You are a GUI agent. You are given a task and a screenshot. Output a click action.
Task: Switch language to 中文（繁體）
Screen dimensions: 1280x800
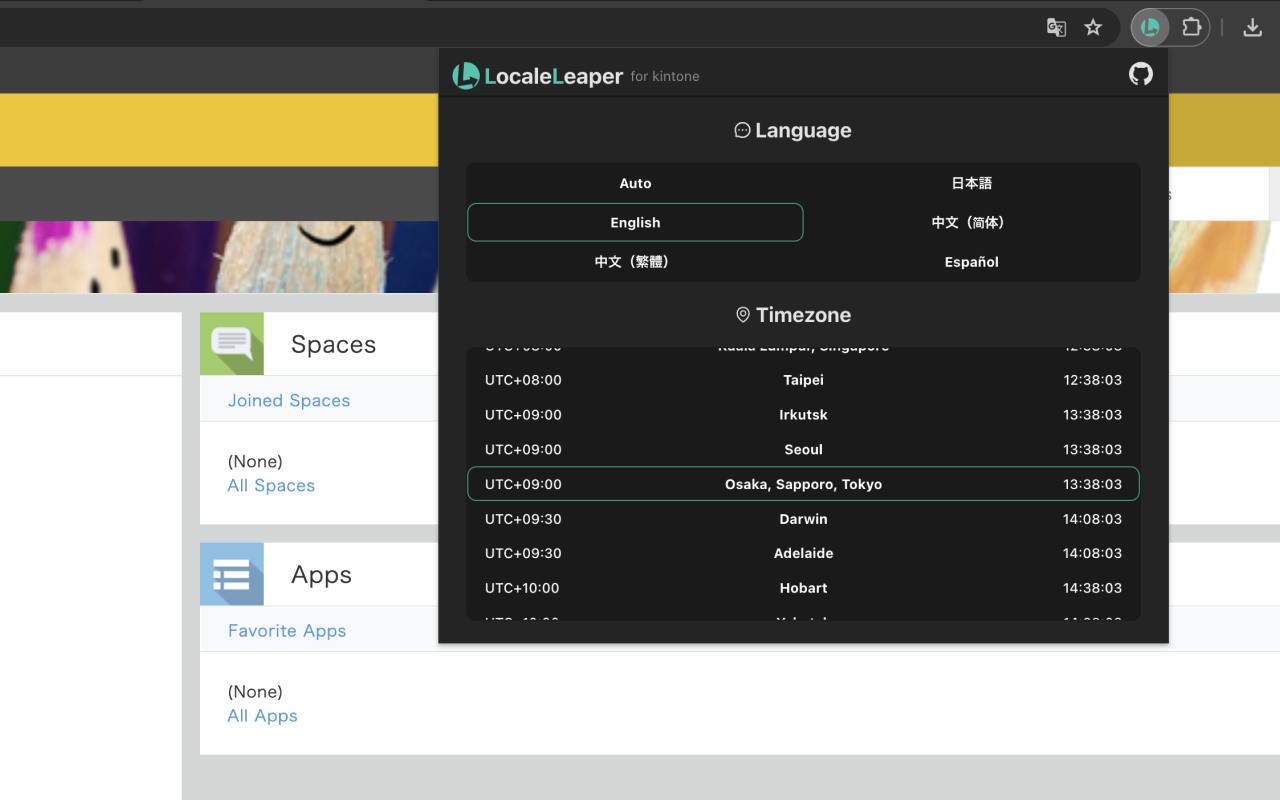(x=635, y=262)
